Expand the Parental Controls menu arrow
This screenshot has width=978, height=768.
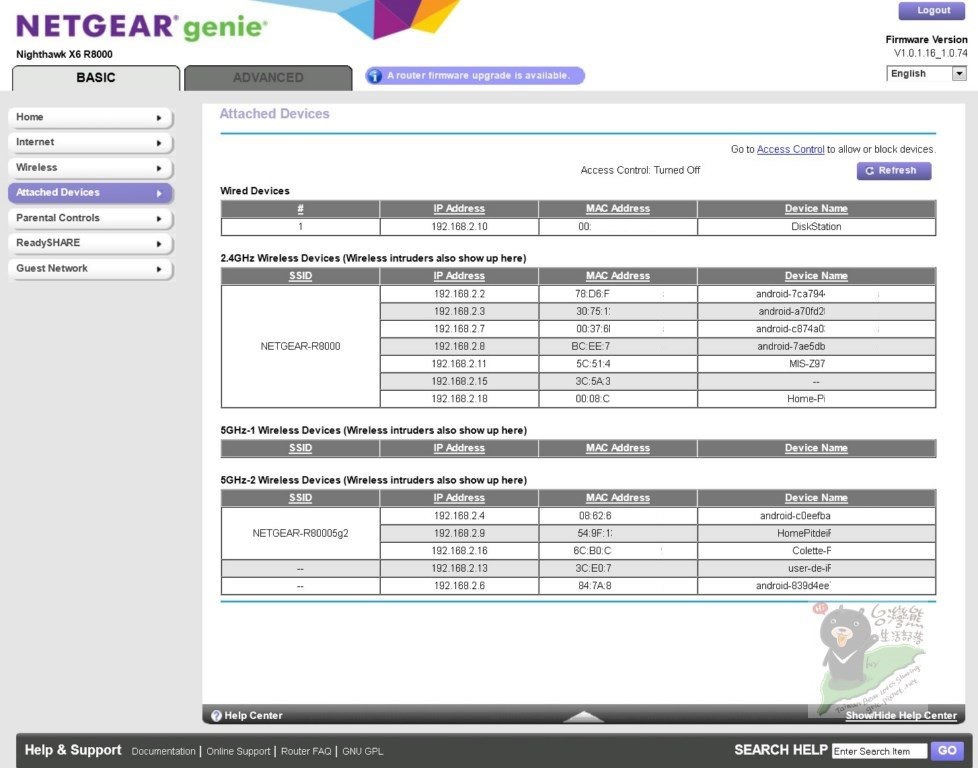click(x=159, y=218)
